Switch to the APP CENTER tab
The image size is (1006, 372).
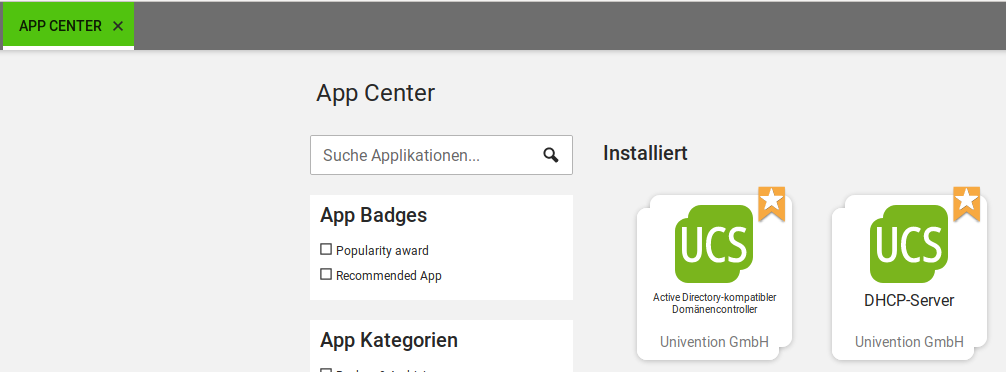tap(60, 26)
